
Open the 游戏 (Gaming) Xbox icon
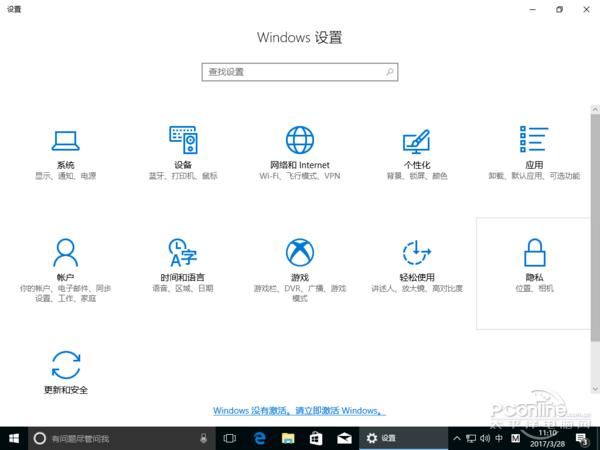(x=299, y=251)
